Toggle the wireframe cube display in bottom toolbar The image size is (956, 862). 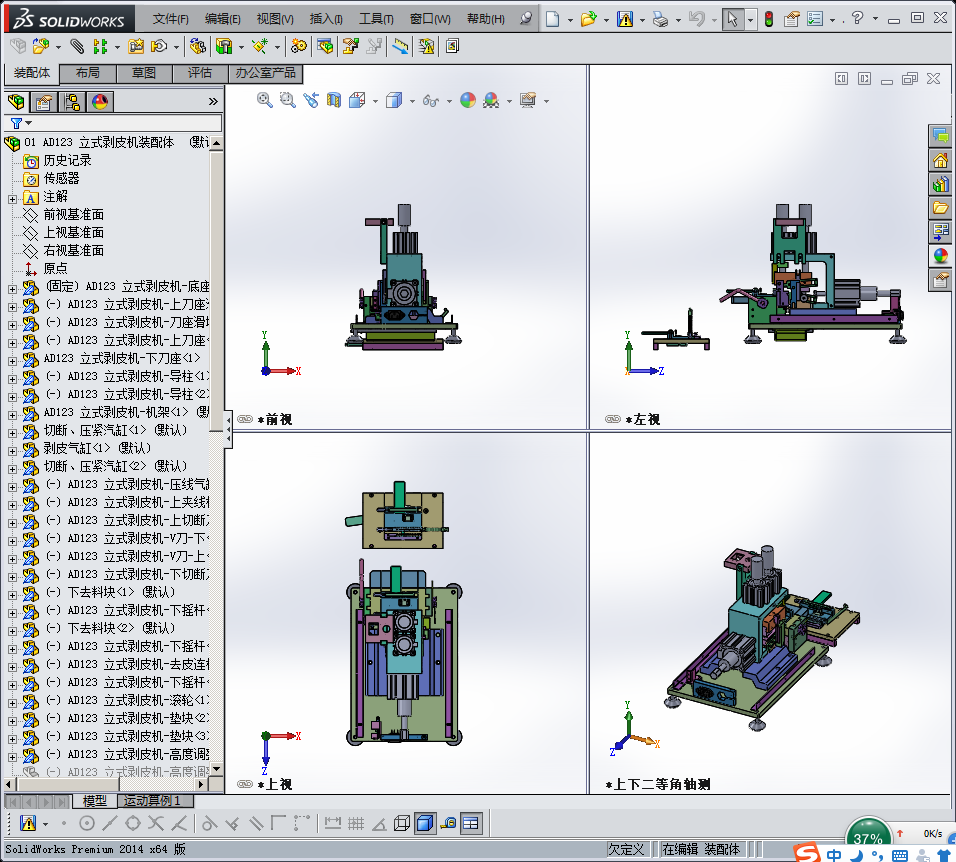(402, 824)
